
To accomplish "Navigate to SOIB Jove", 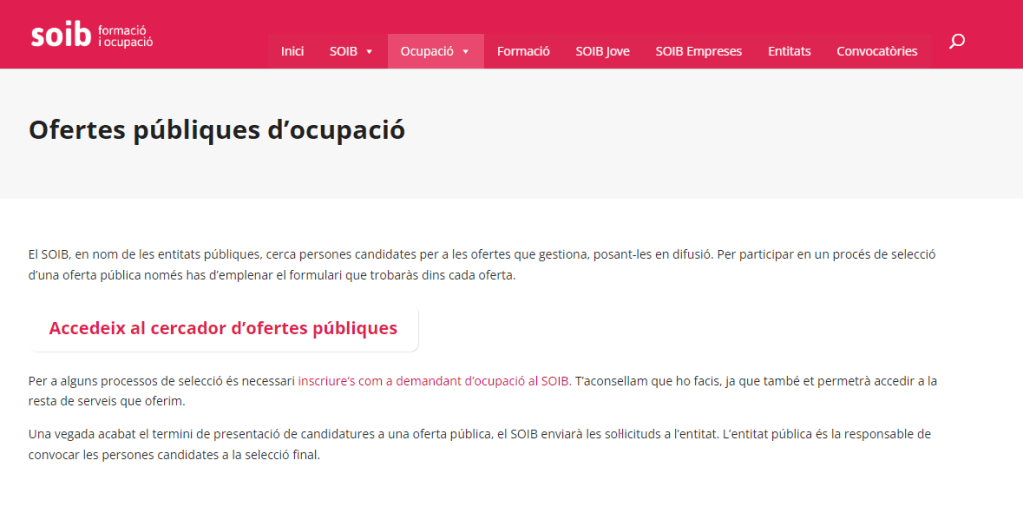I will (602, 51).
